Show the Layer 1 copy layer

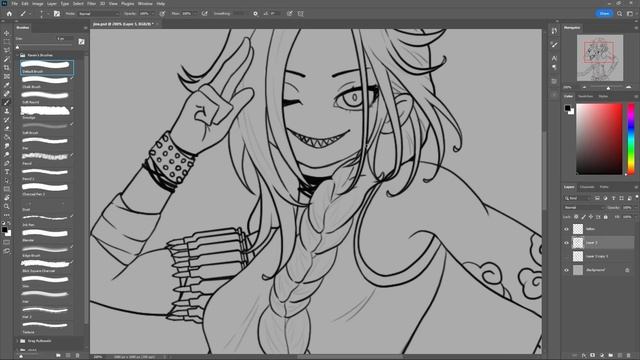click(566, 256)
